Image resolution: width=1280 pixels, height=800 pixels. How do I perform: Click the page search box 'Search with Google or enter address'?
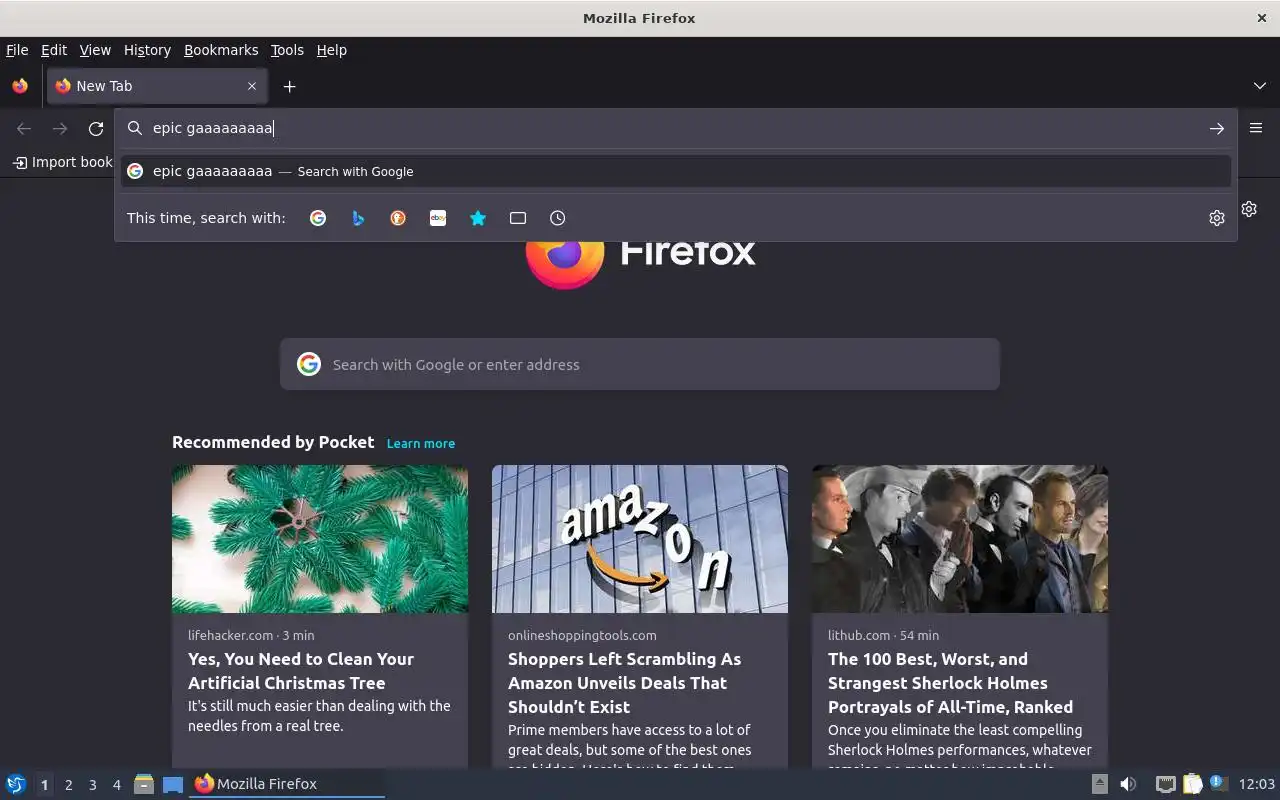[640, 364]
